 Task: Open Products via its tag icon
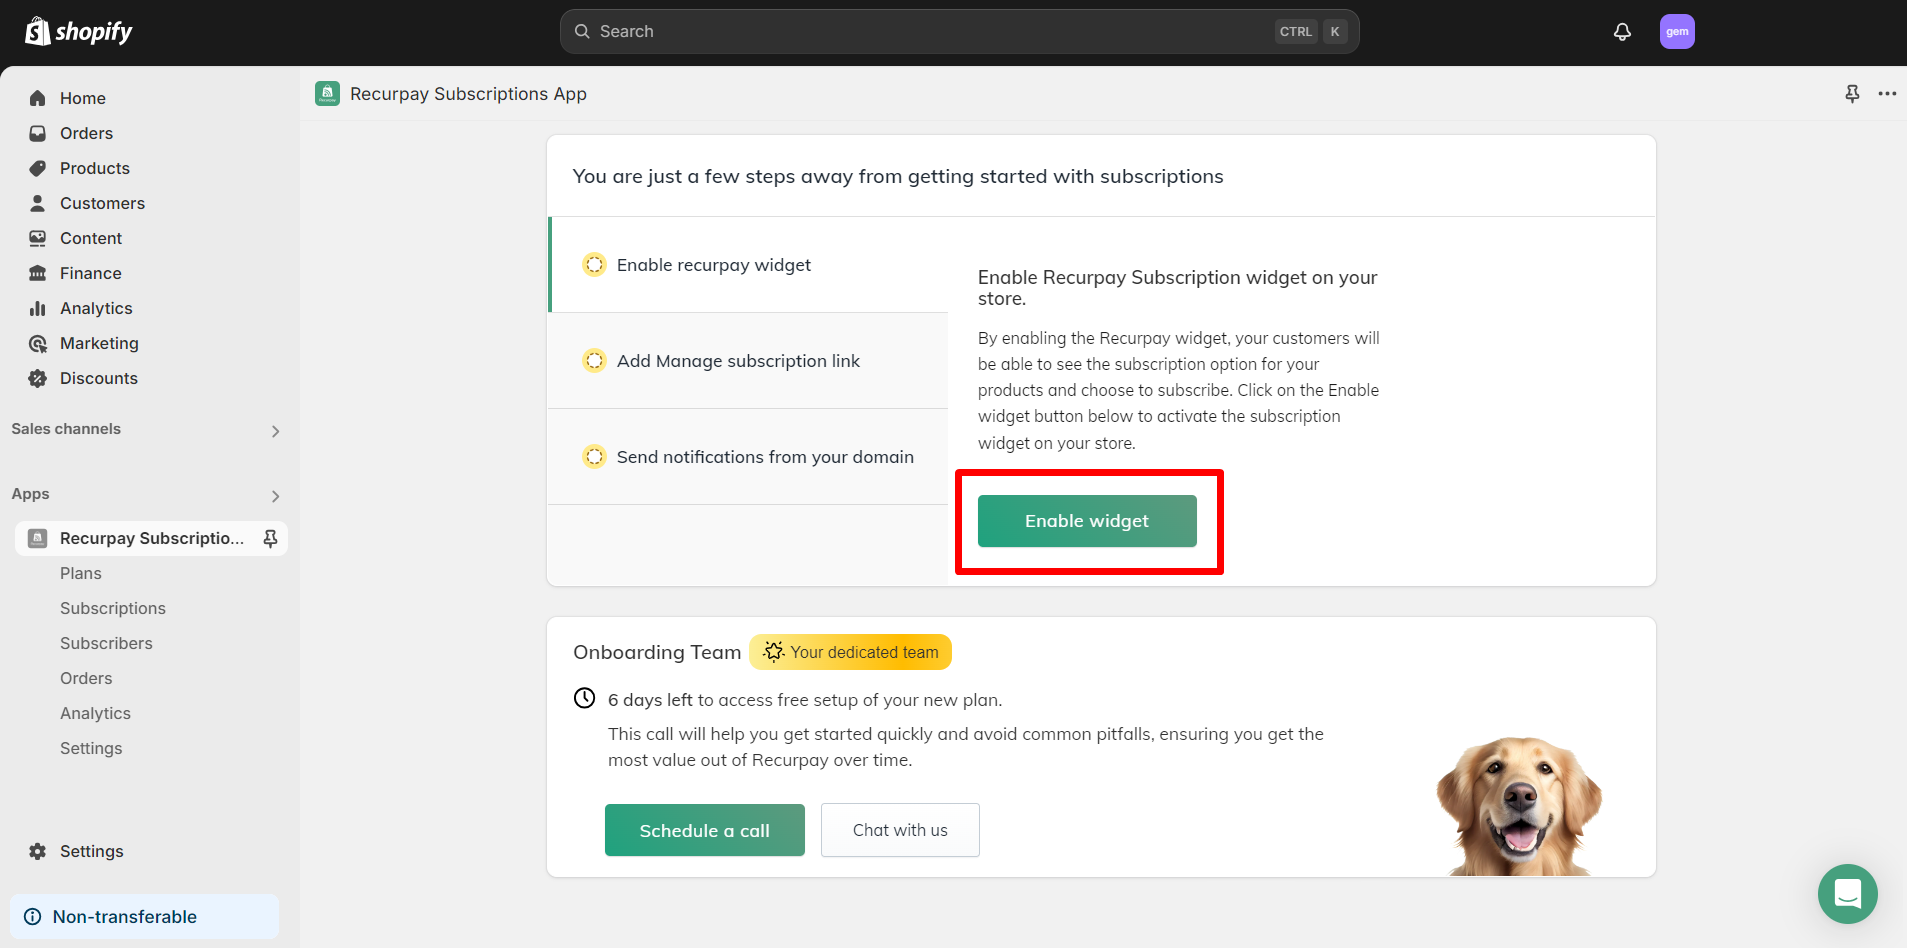coord(37,168)
